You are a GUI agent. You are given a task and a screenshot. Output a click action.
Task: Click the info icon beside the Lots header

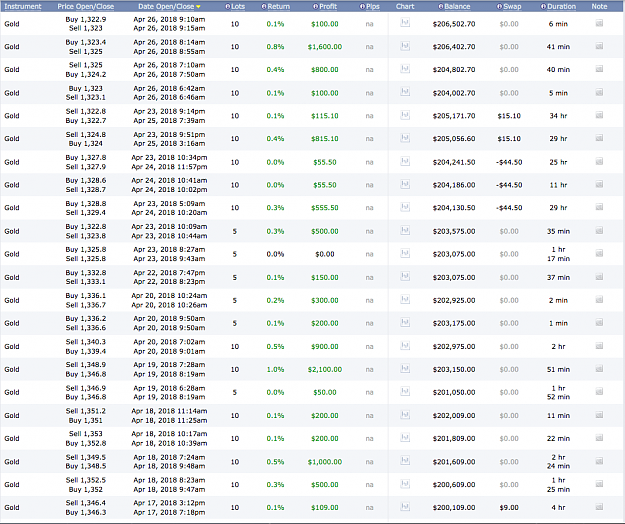point(228,6)
